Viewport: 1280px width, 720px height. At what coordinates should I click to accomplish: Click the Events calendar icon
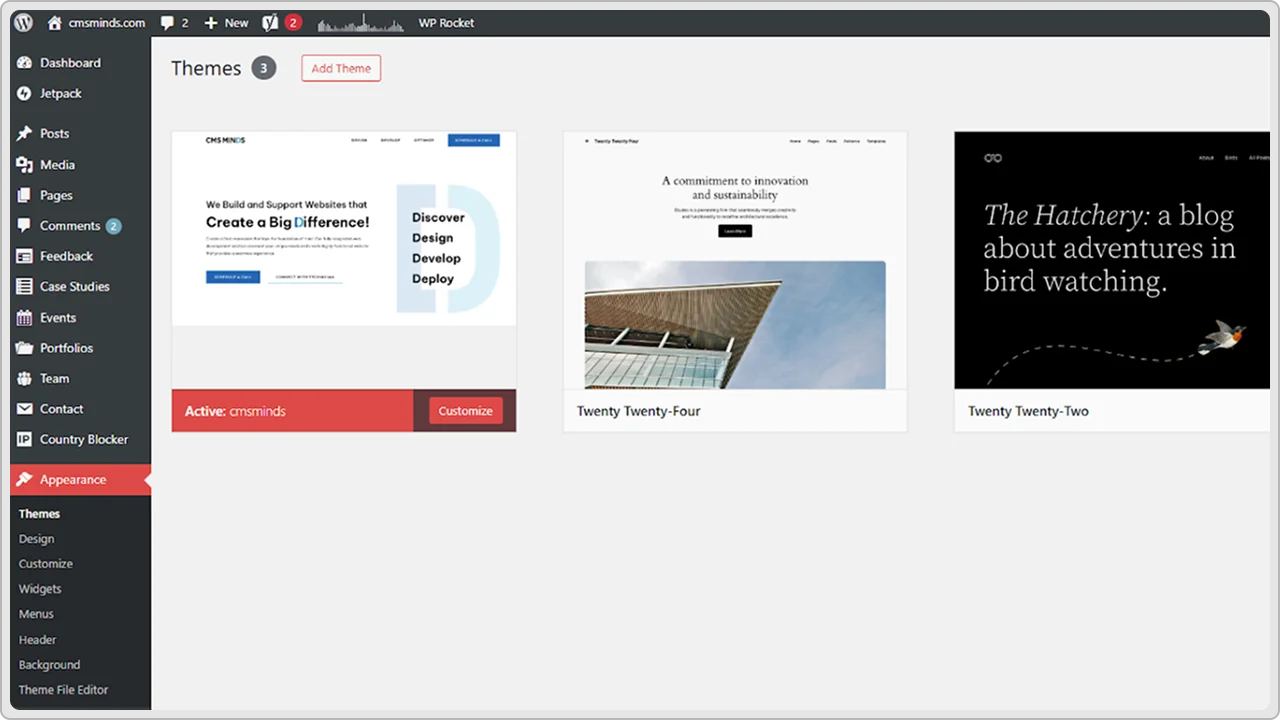pyautogui.click(x=25, y=318)
